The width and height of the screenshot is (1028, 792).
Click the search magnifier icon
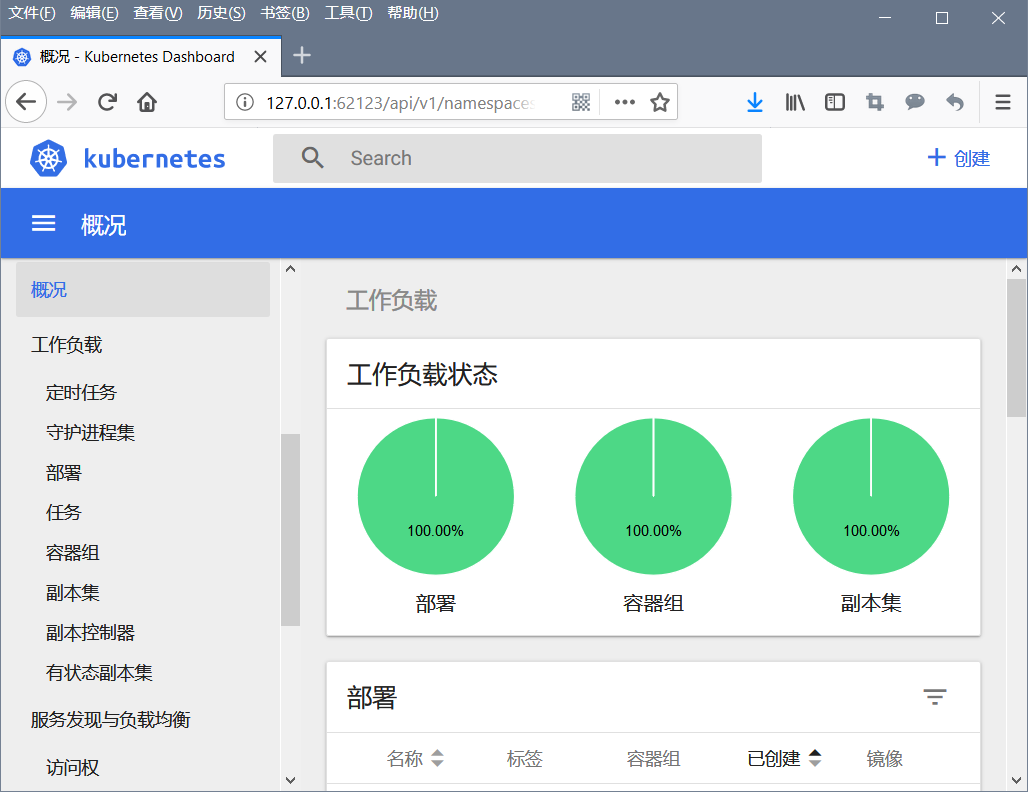[x=312, y=158]
